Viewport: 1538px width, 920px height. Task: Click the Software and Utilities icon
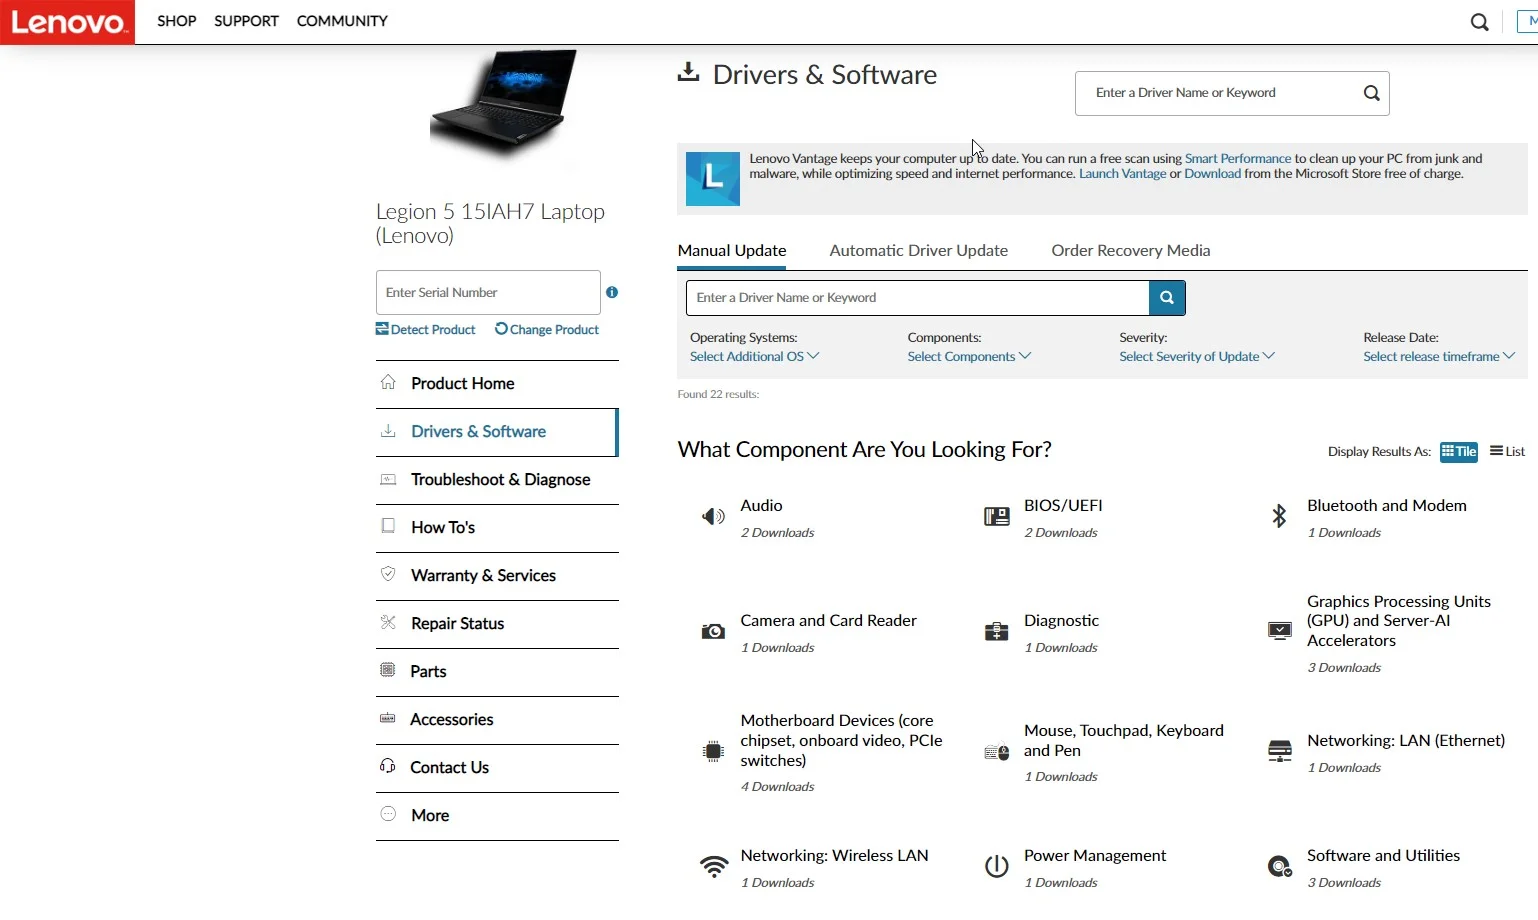pos(1280,866)
